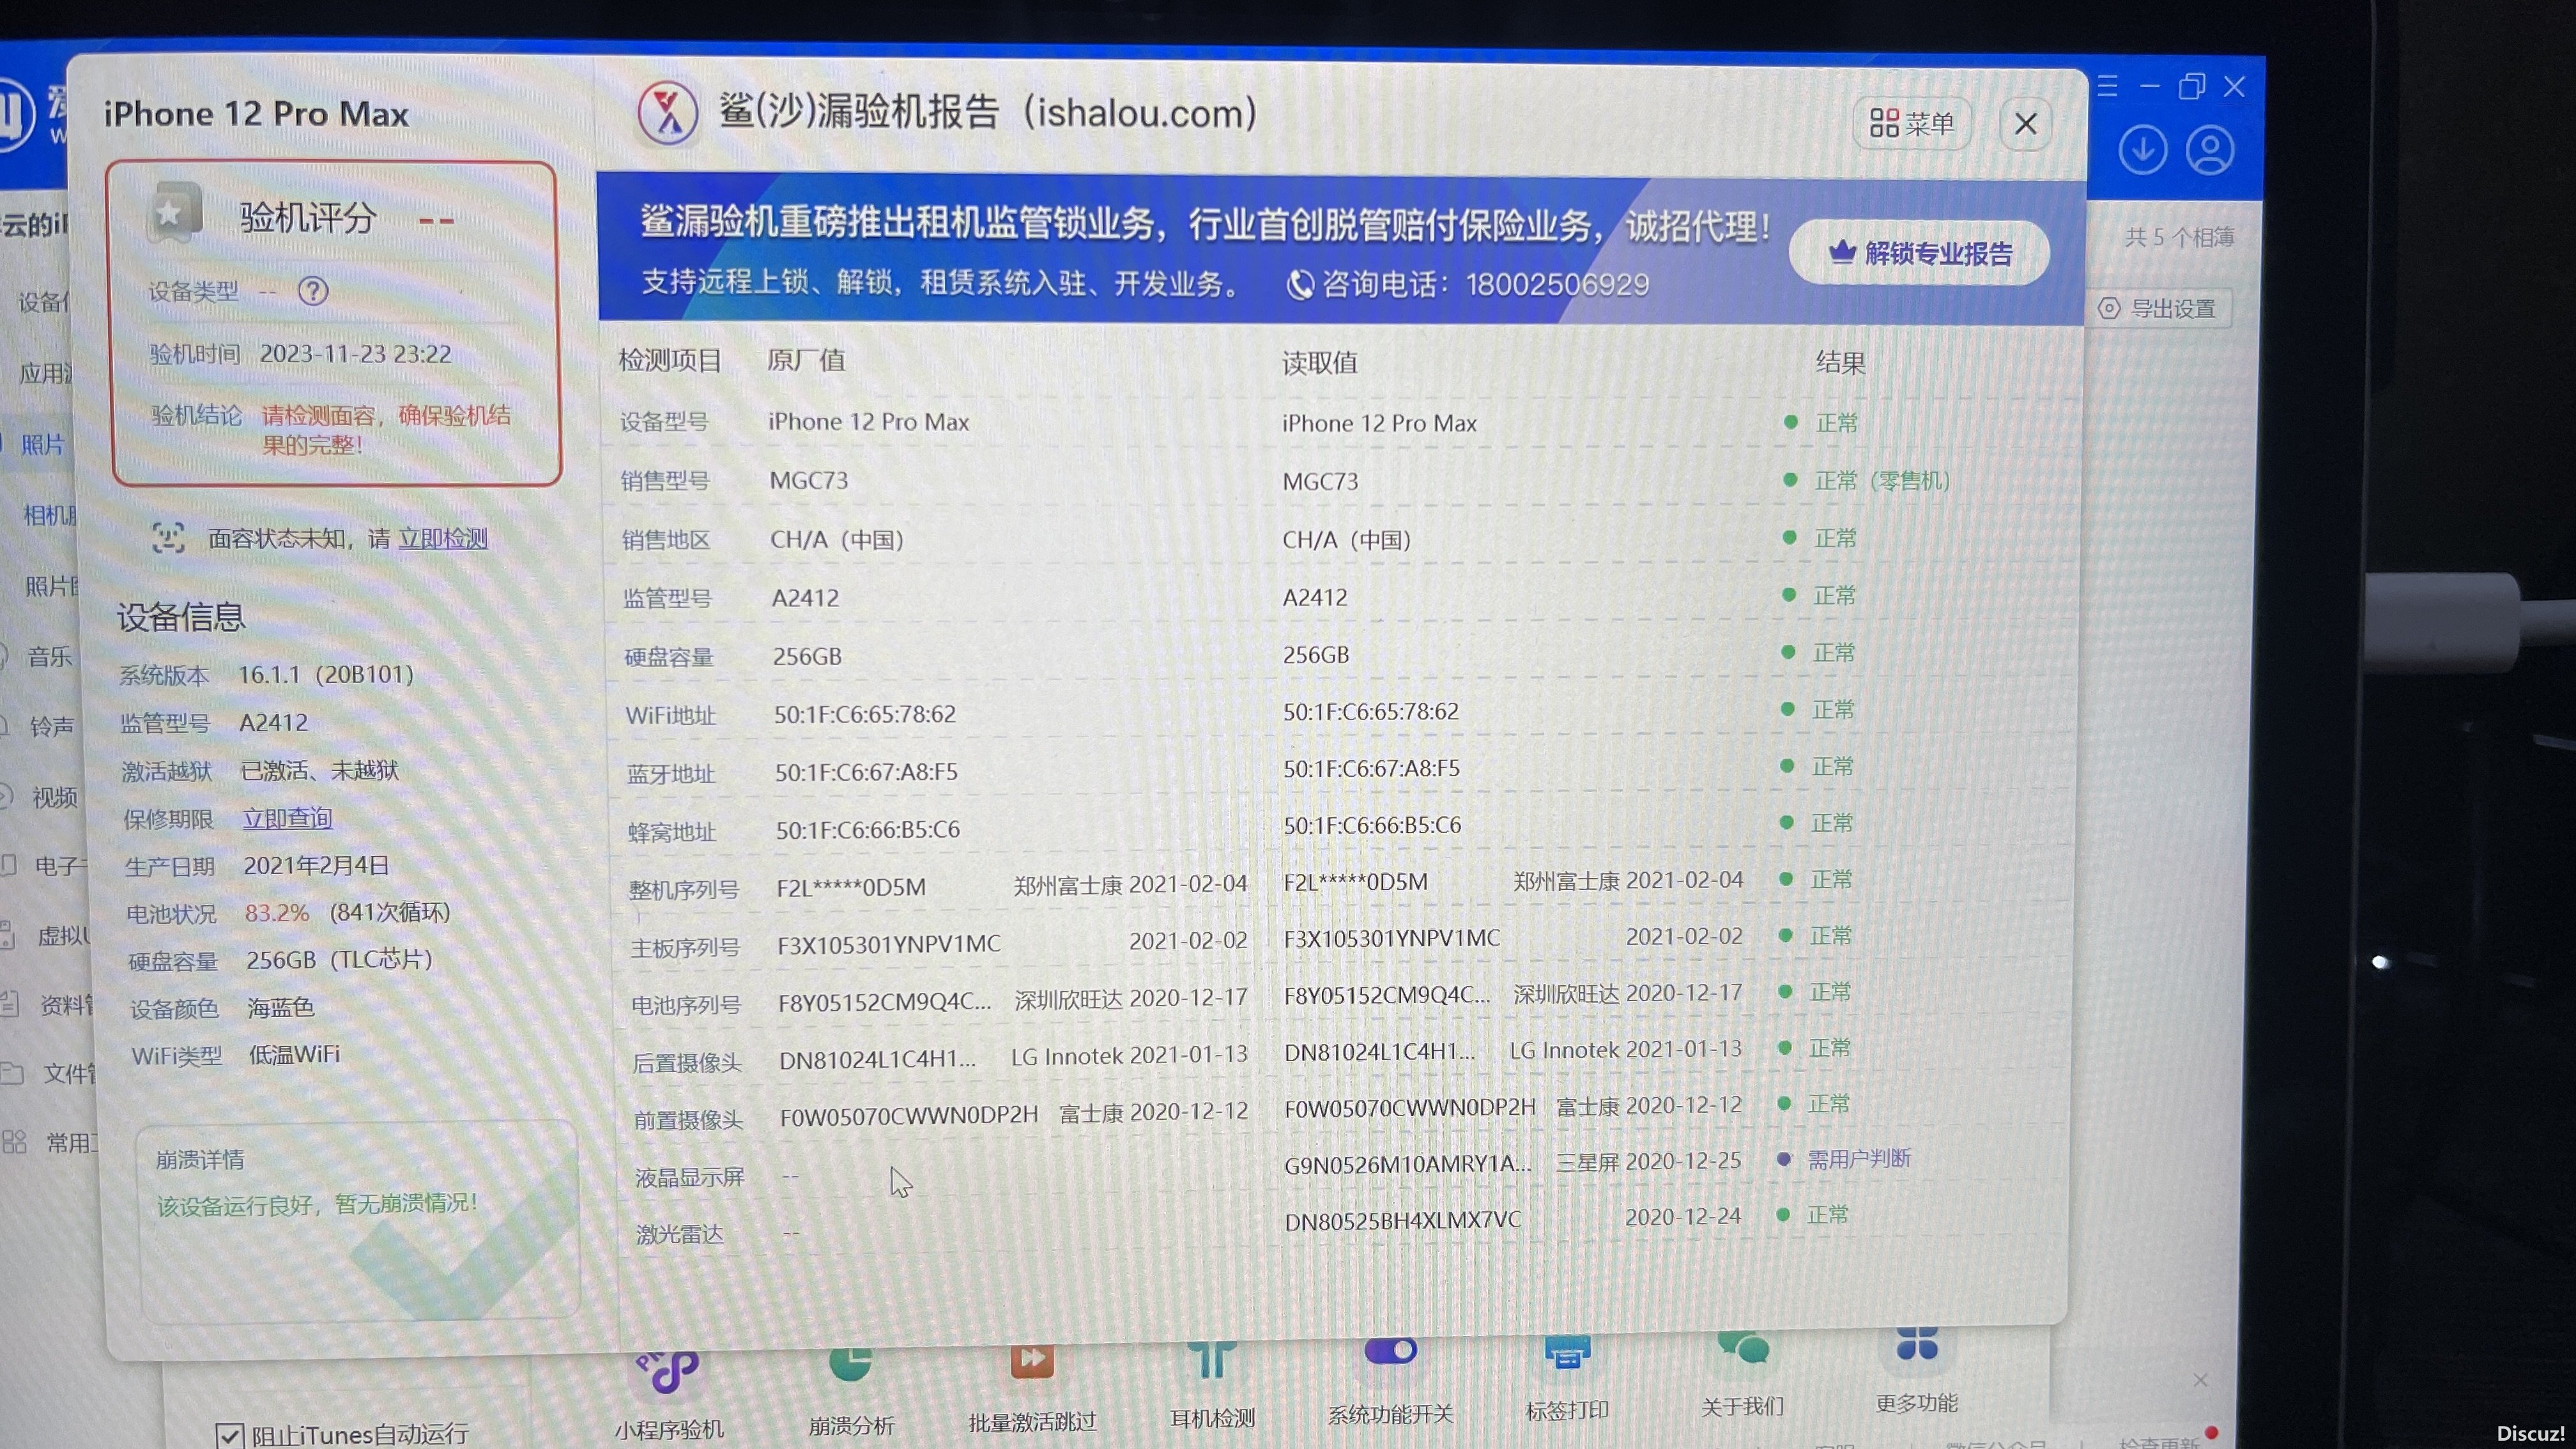Image resolution: width=2576 pixels, height=1449 pixels.
Task: Click the 低温WiFi type value
Action: click(x=294, y=1054)
